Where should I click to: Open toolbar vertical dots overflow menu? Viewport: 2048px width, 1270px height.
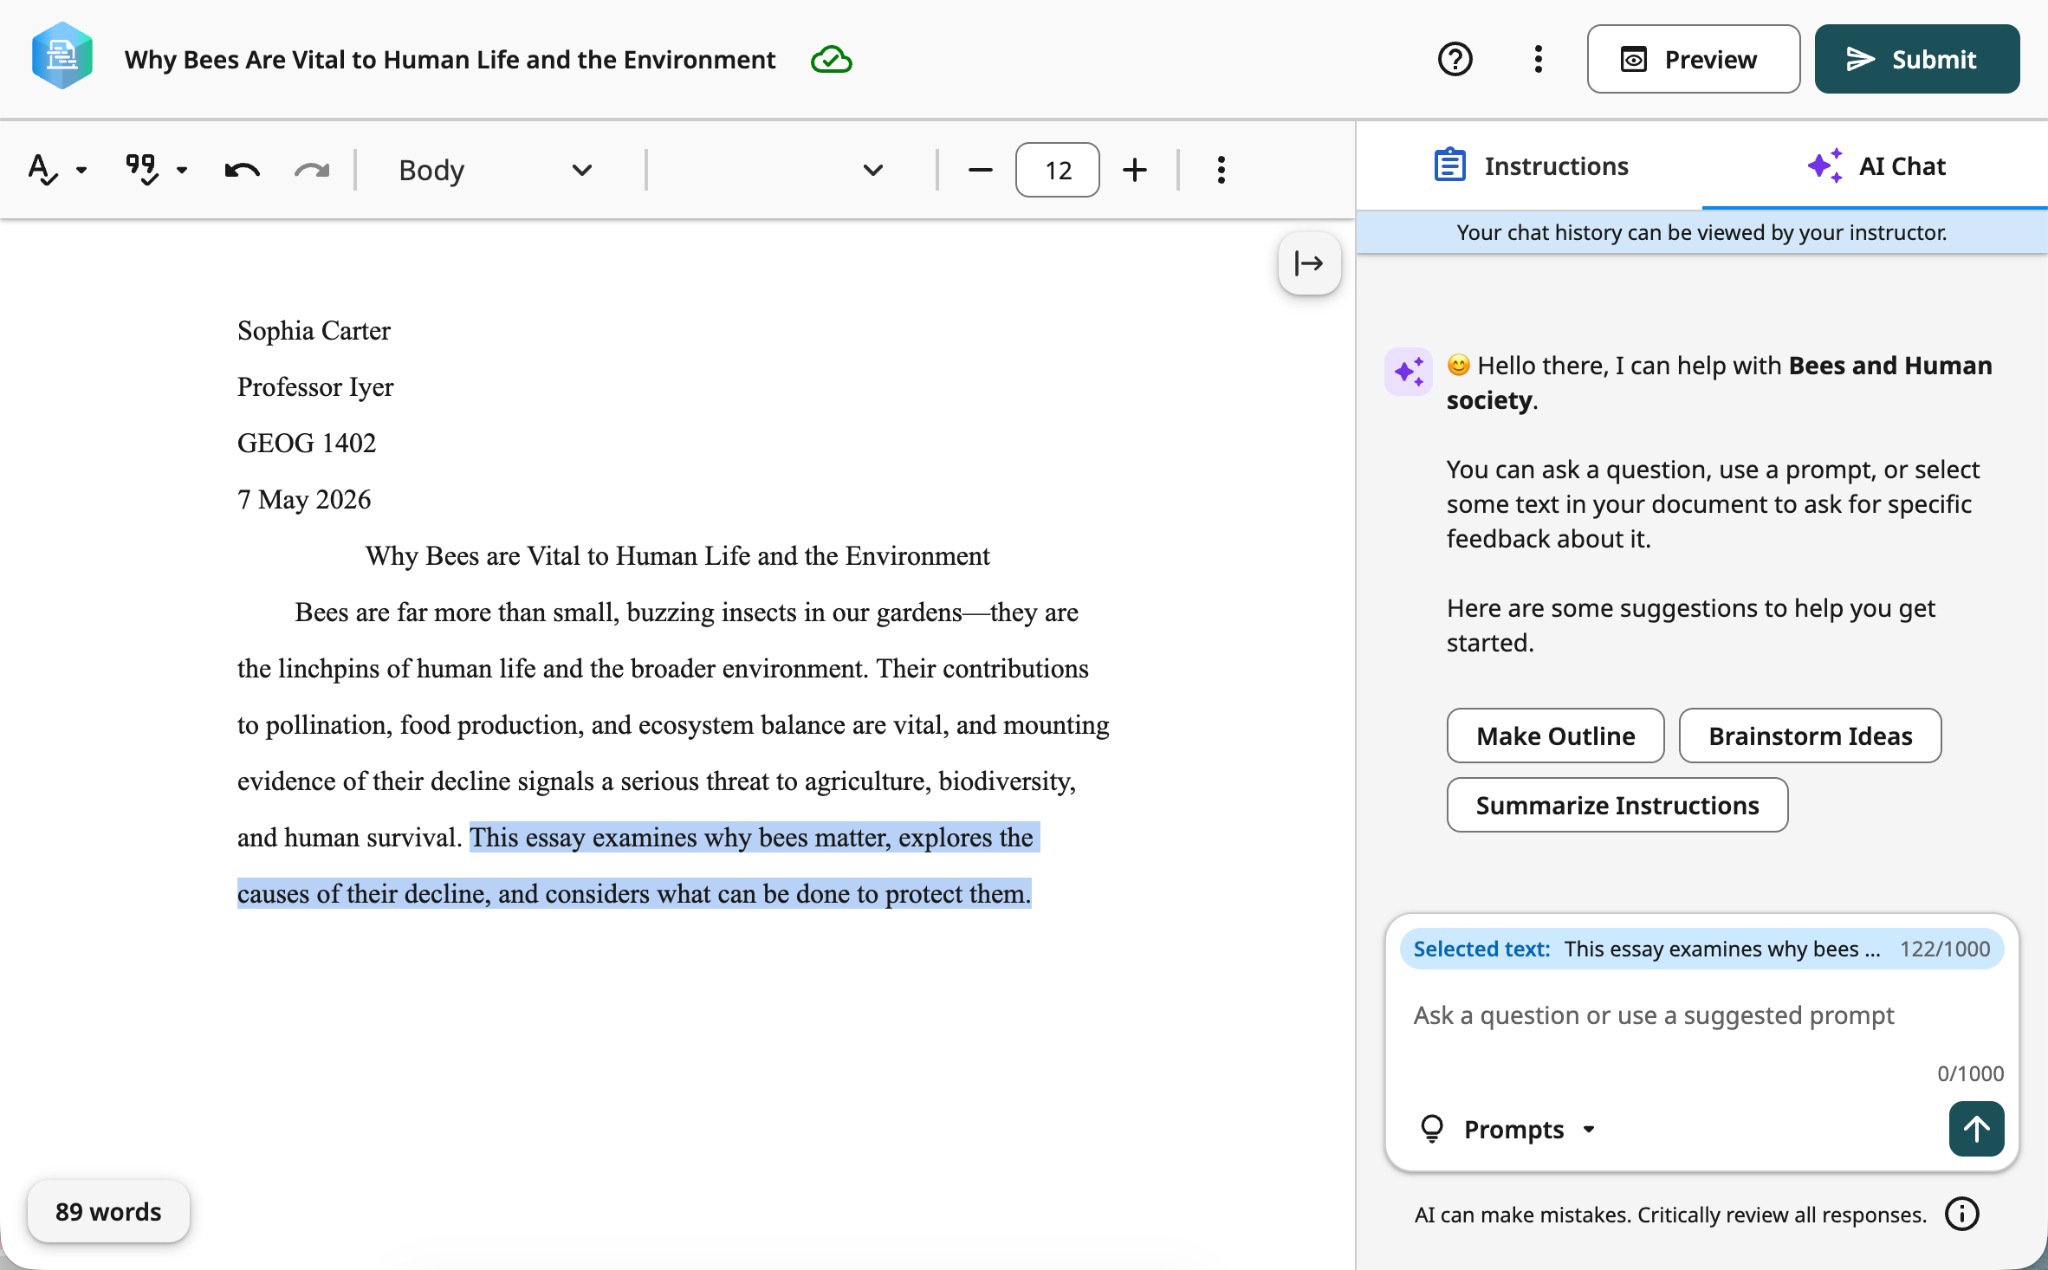point(1221,170)
